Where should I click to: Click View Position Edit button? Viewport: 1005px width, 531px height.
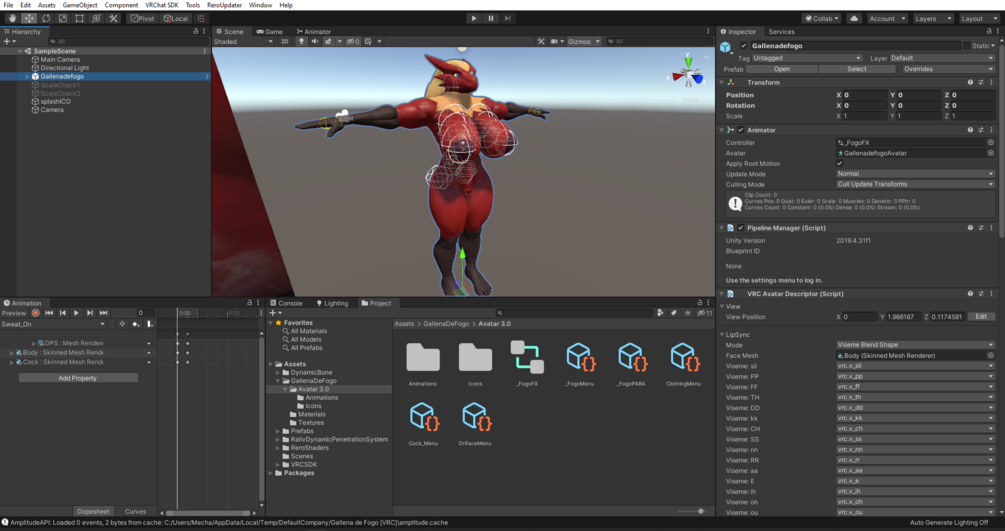[981, 317]
